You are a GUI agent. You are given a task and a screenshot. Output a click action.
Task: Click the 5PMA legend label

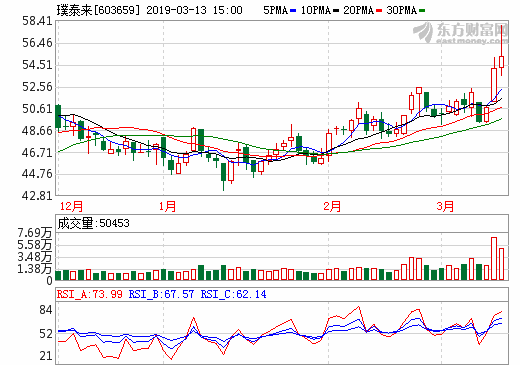point(275,10)
